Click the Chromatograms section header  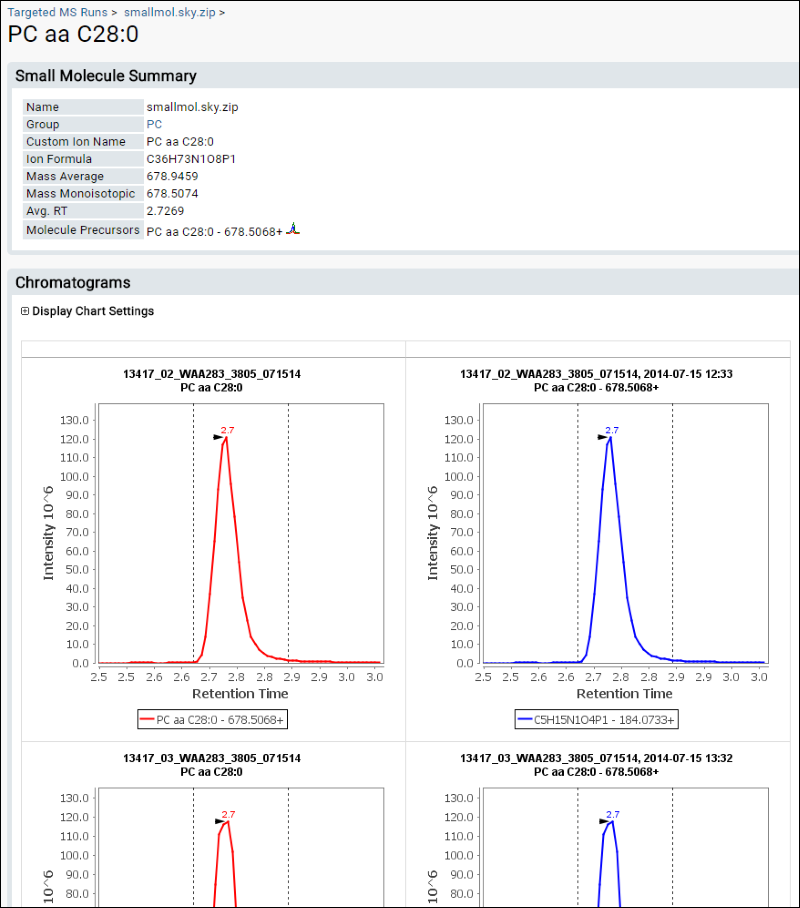(73, 283)
